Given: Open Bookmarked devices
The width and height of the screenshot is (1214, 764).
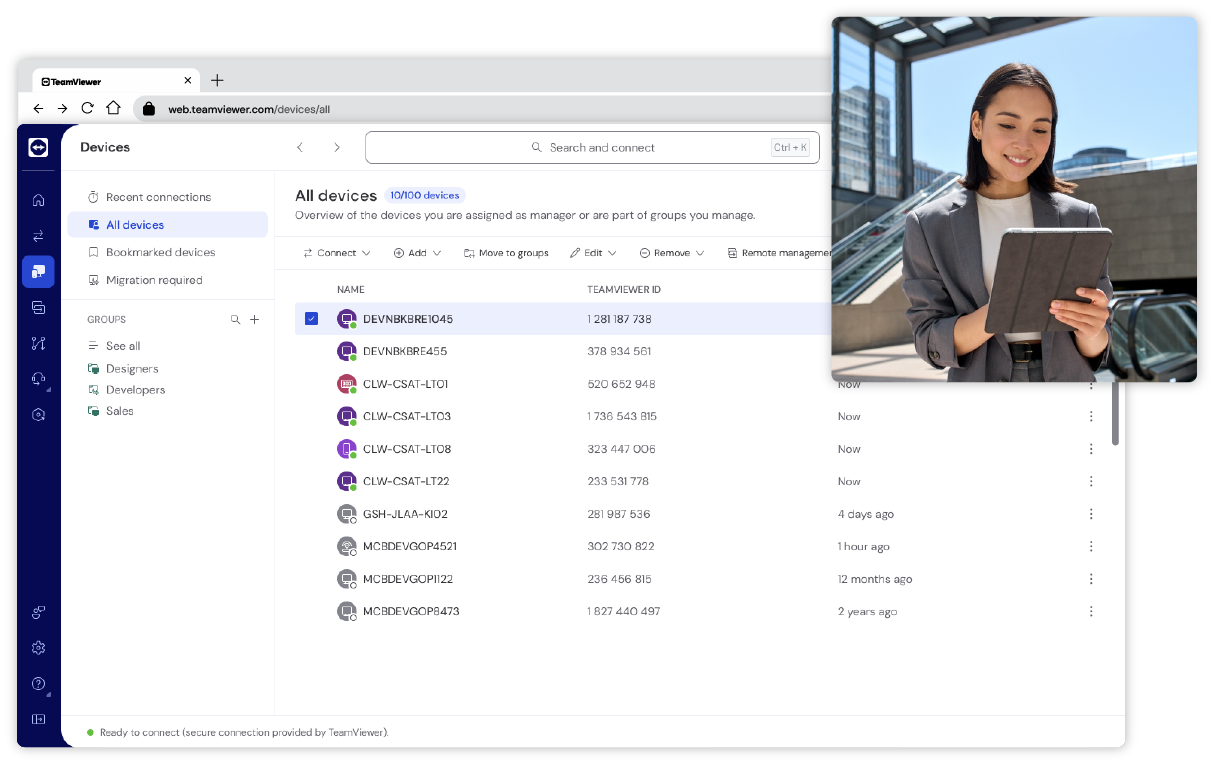Looking at the screenshot, I should click(168, 252).
